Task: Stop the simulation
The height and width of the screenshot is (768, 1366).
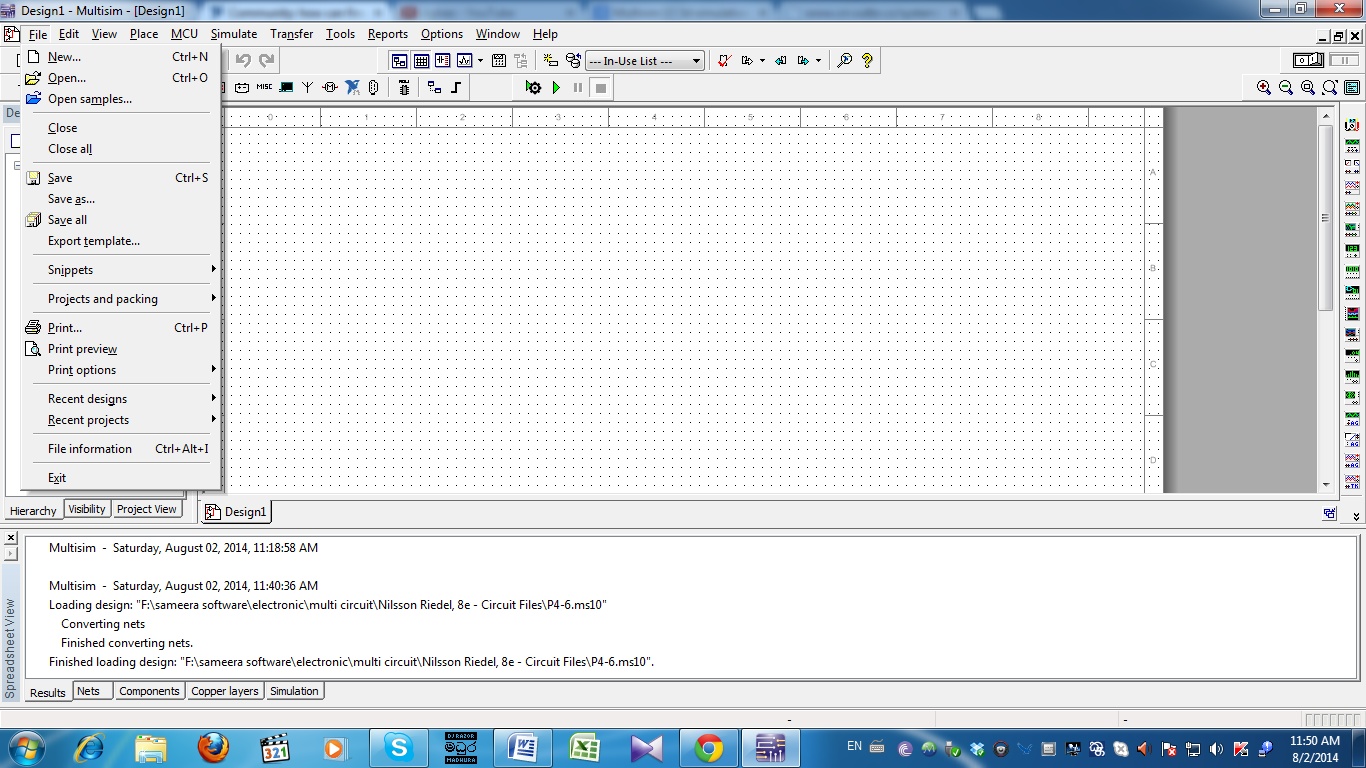Action: click(600, 88)
